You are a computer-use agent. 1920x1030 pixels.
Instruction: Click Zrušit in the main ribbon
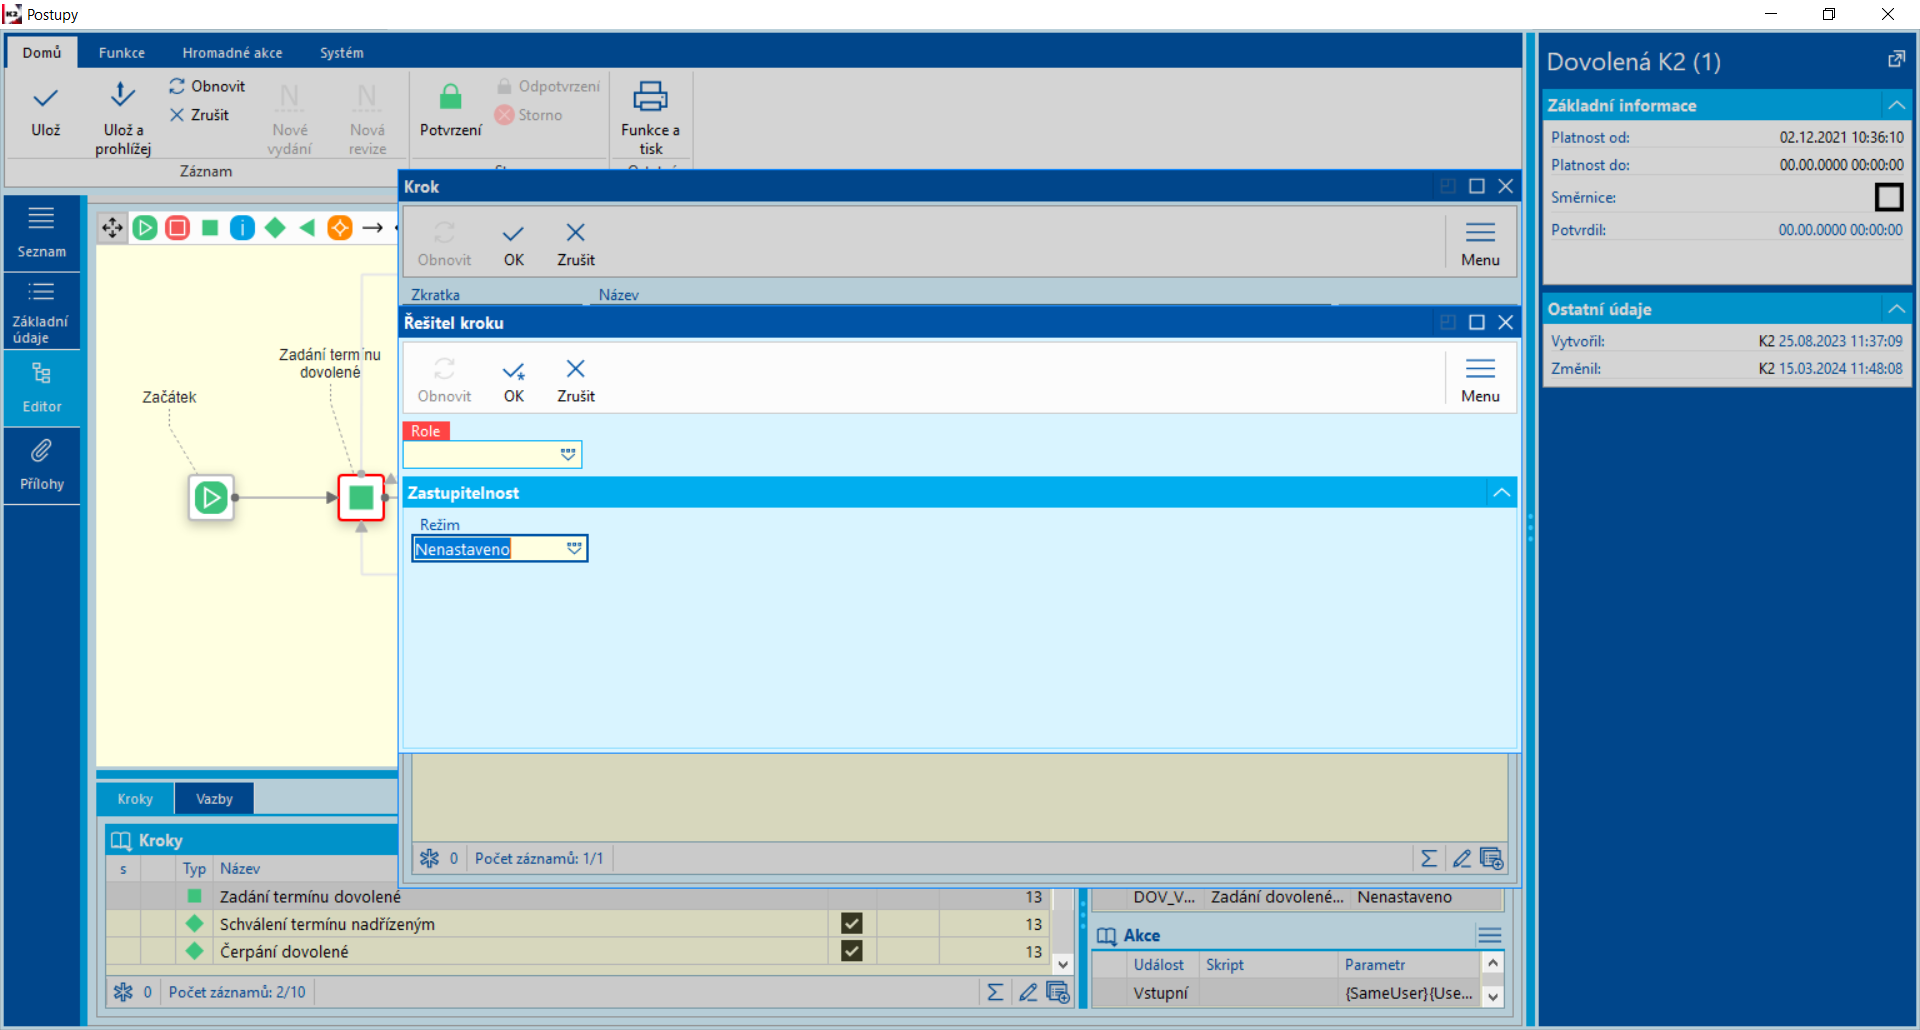199,115
